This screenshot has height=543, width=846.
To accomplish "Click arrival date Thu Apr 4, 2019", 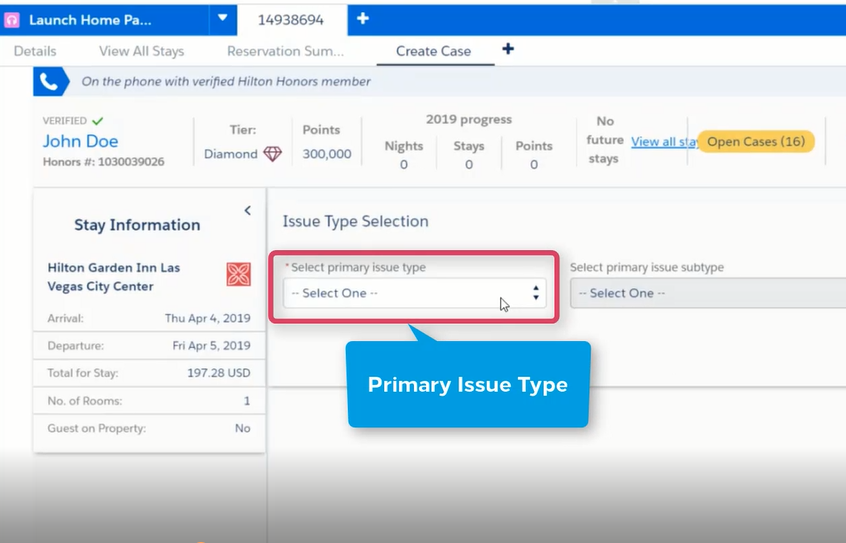I will click(208, 318).
